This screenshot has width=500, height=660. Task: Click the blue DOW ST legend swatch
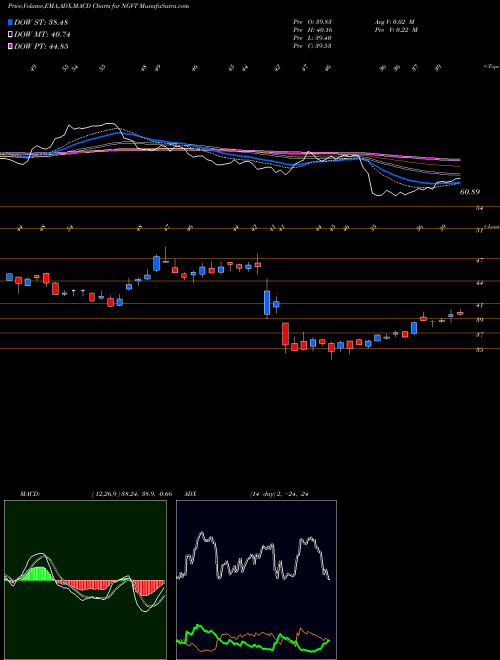(10, 22)
